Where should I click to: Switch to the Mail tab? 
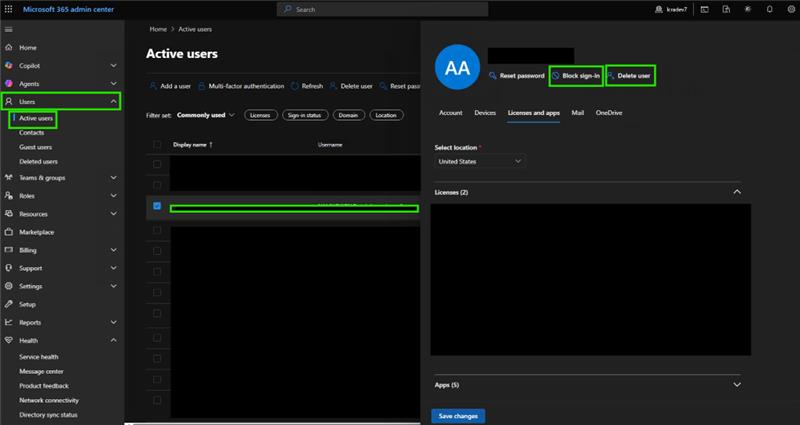[x=578, y=113]
